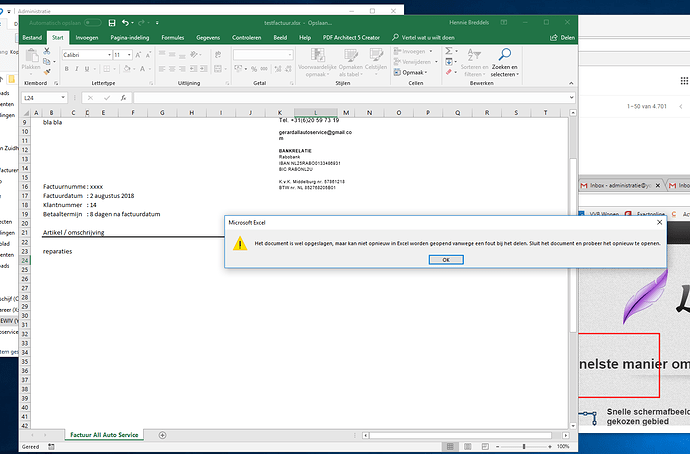Open the Opmaak dropdown in Cellen group

(411, 72)
